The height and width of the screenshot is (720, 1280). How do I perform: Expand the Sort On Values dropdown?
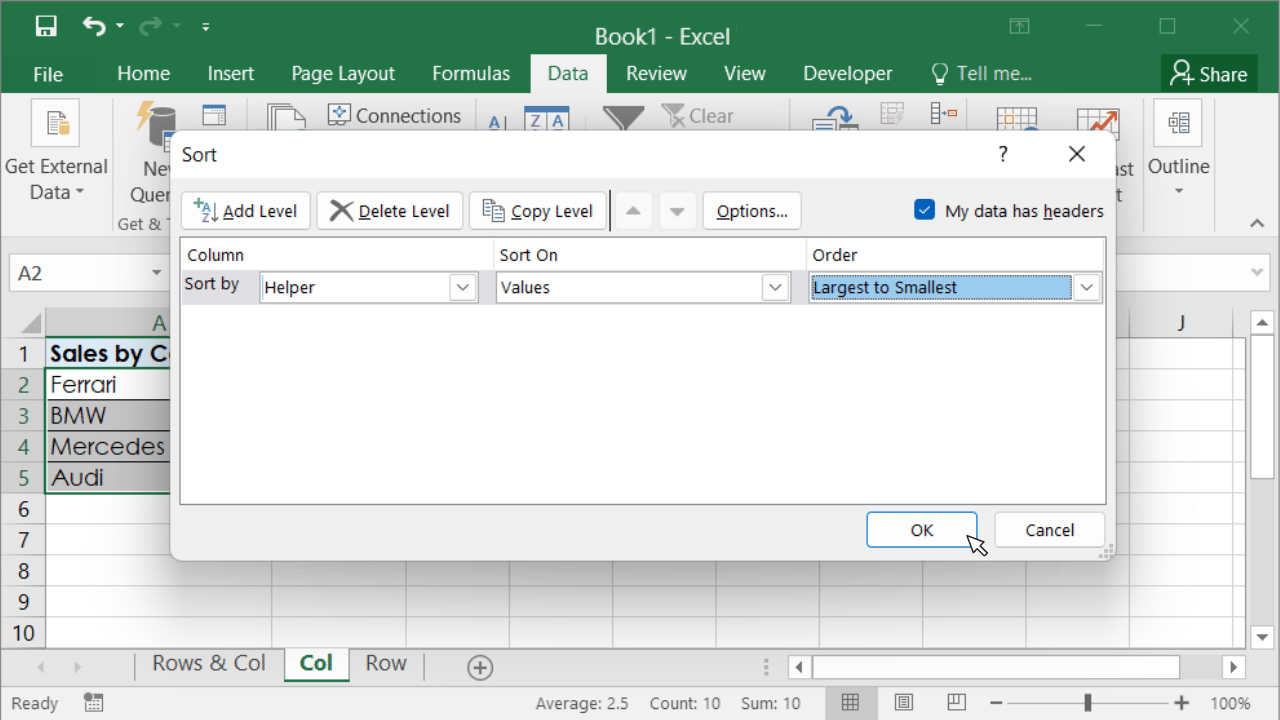775,288
